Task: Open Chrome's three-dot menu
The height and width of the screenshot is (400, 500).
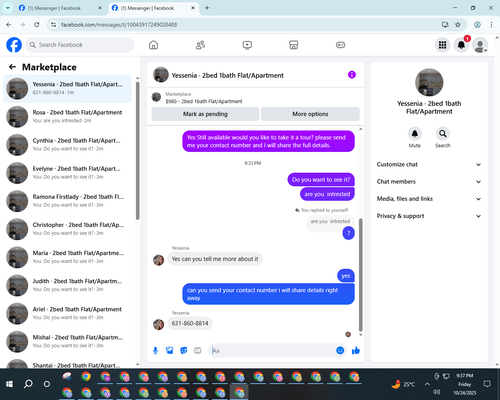Action: (x=491, y=25)
